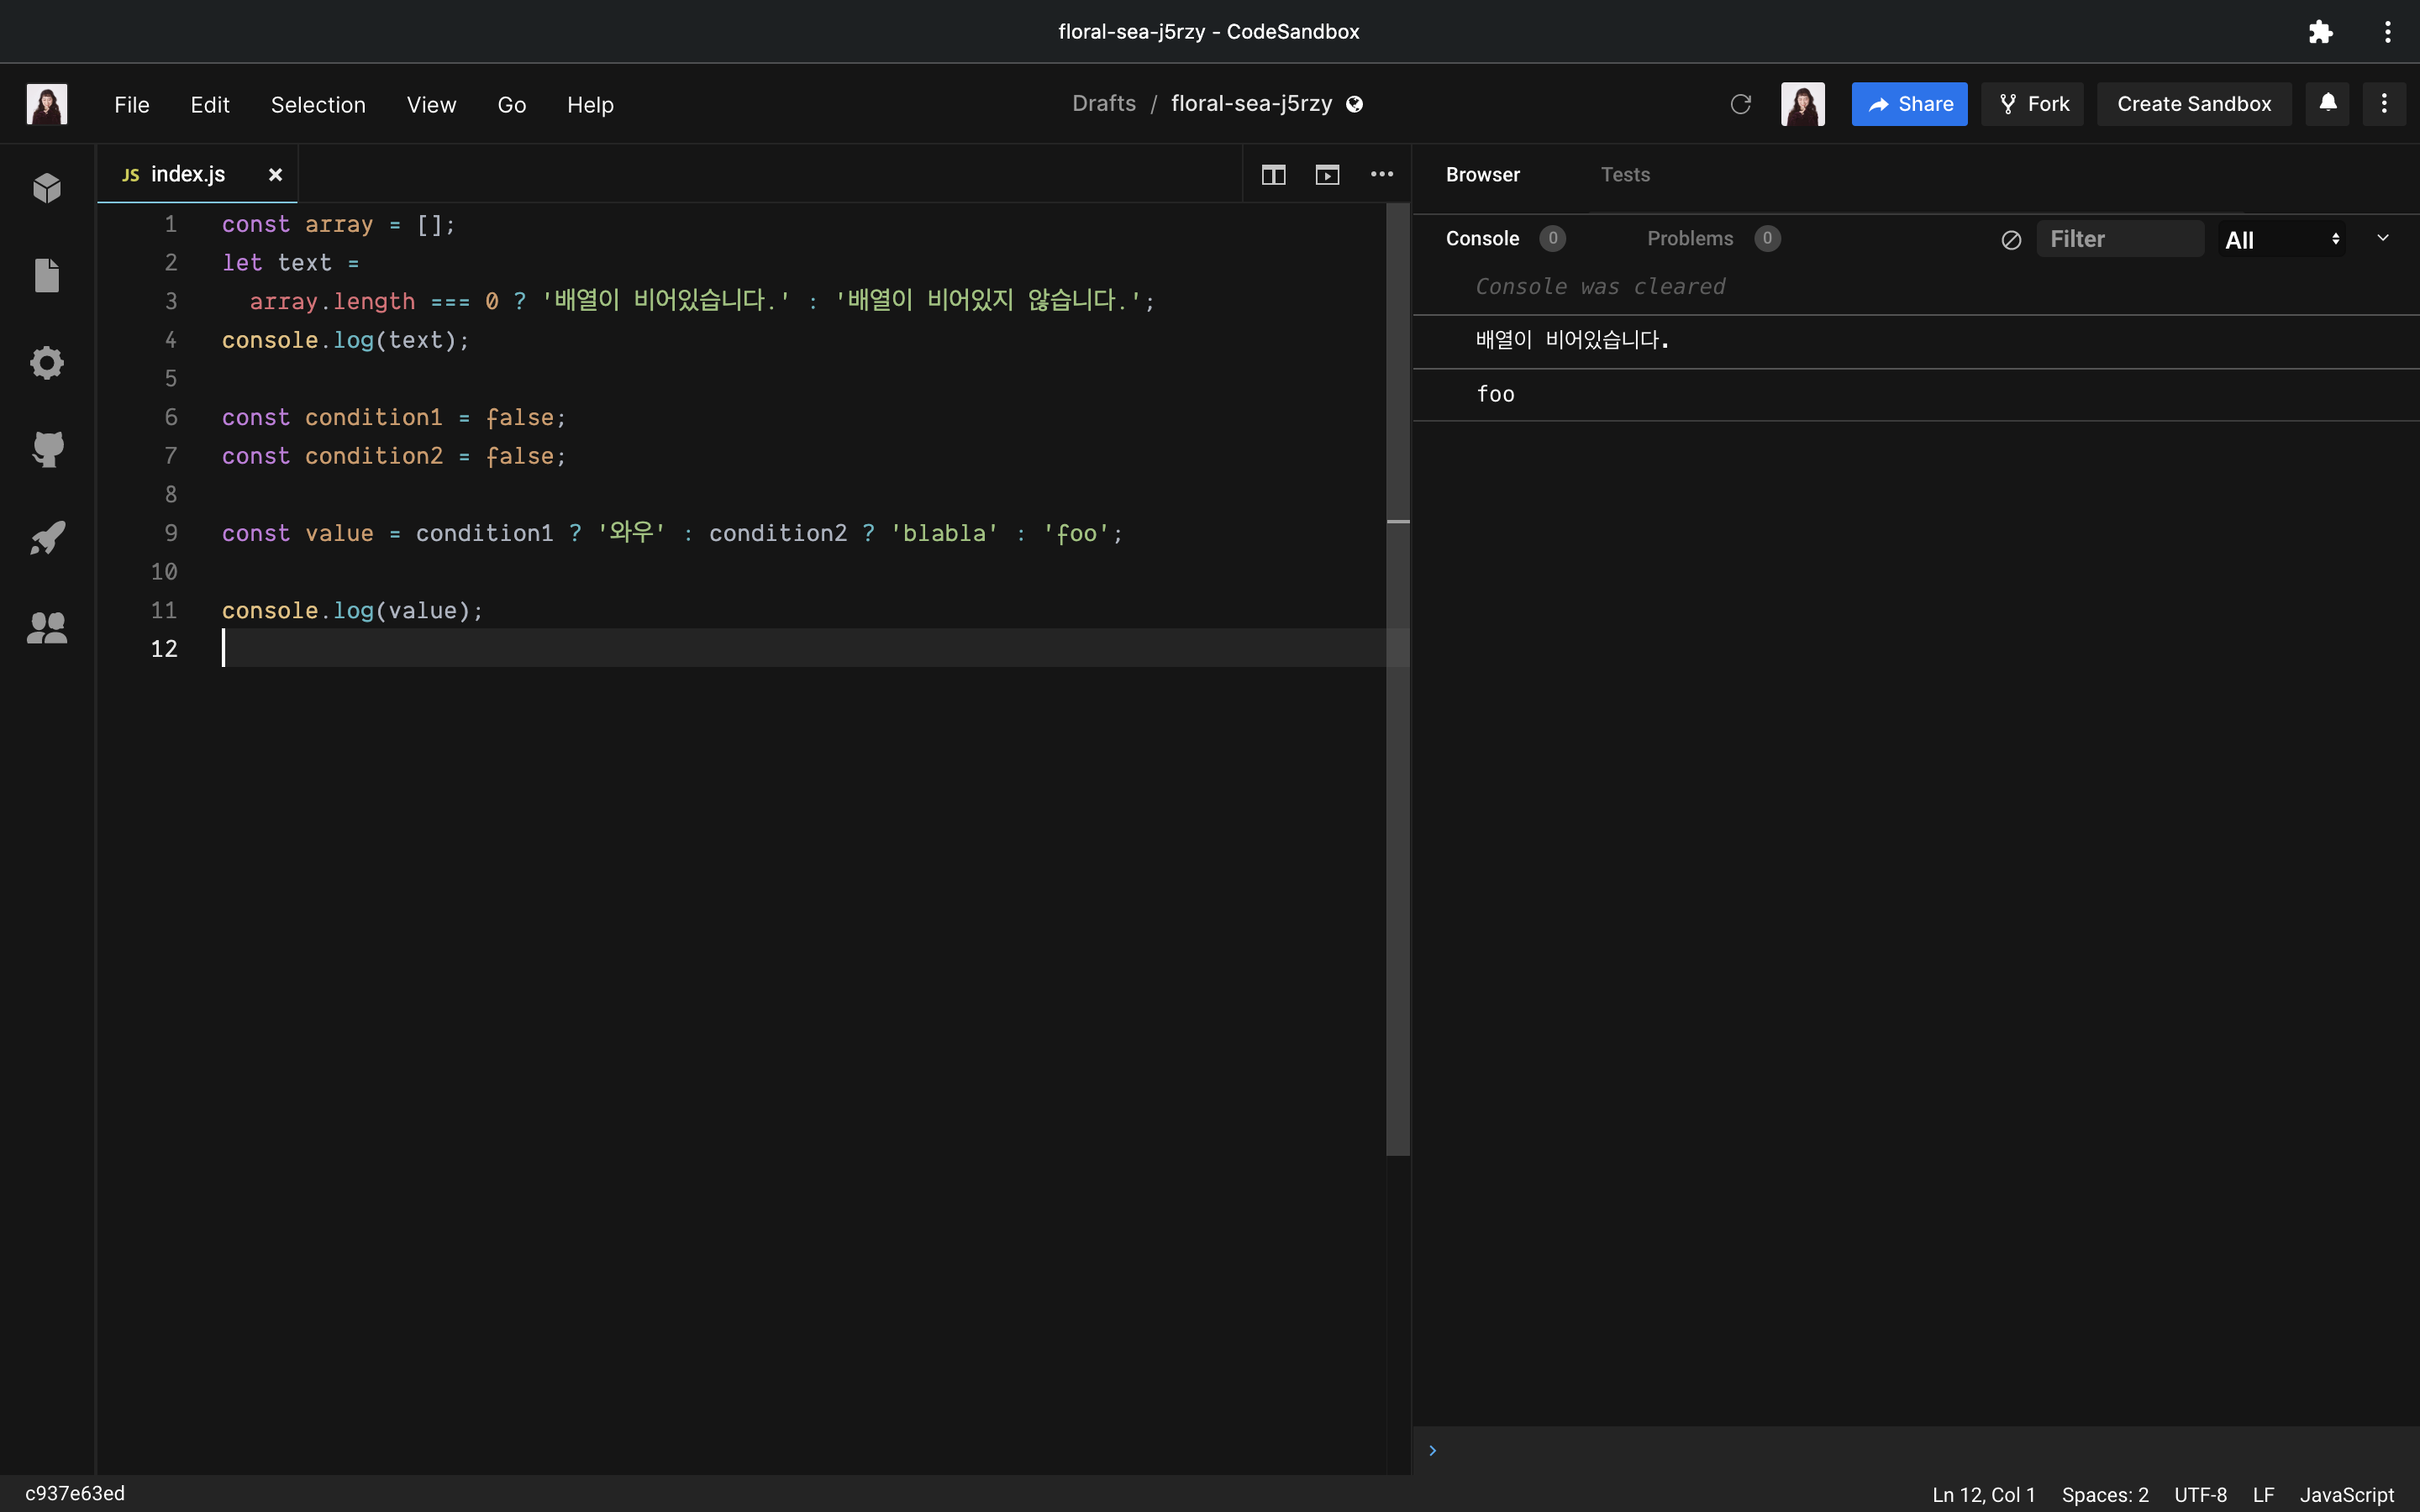Focus the console Filter input
This screenshot has width=2420, height=1512.
[2120, 240]
